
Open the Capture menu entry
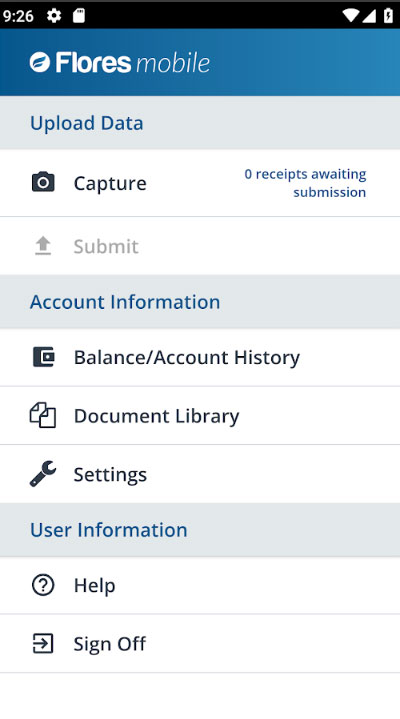pos(200,183)
